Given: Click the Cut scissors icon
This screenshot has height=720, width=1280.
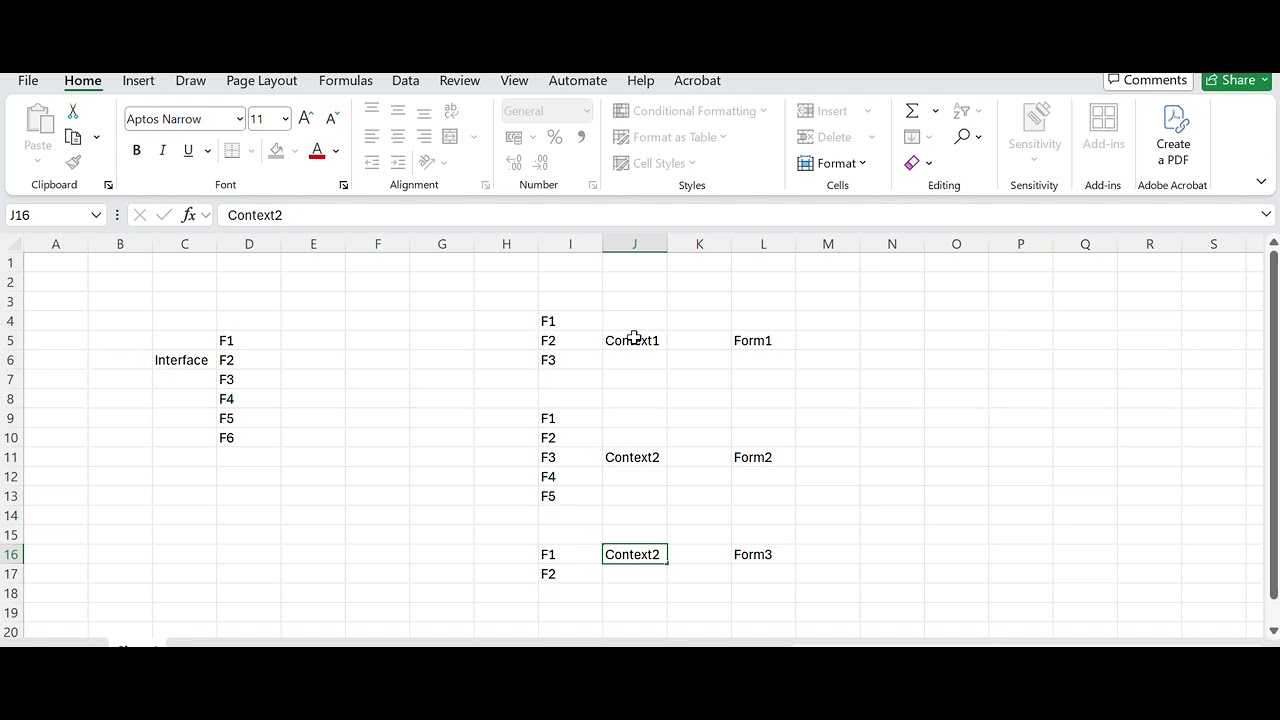Looking at the screenshot, I should click(x=73, y=111).
